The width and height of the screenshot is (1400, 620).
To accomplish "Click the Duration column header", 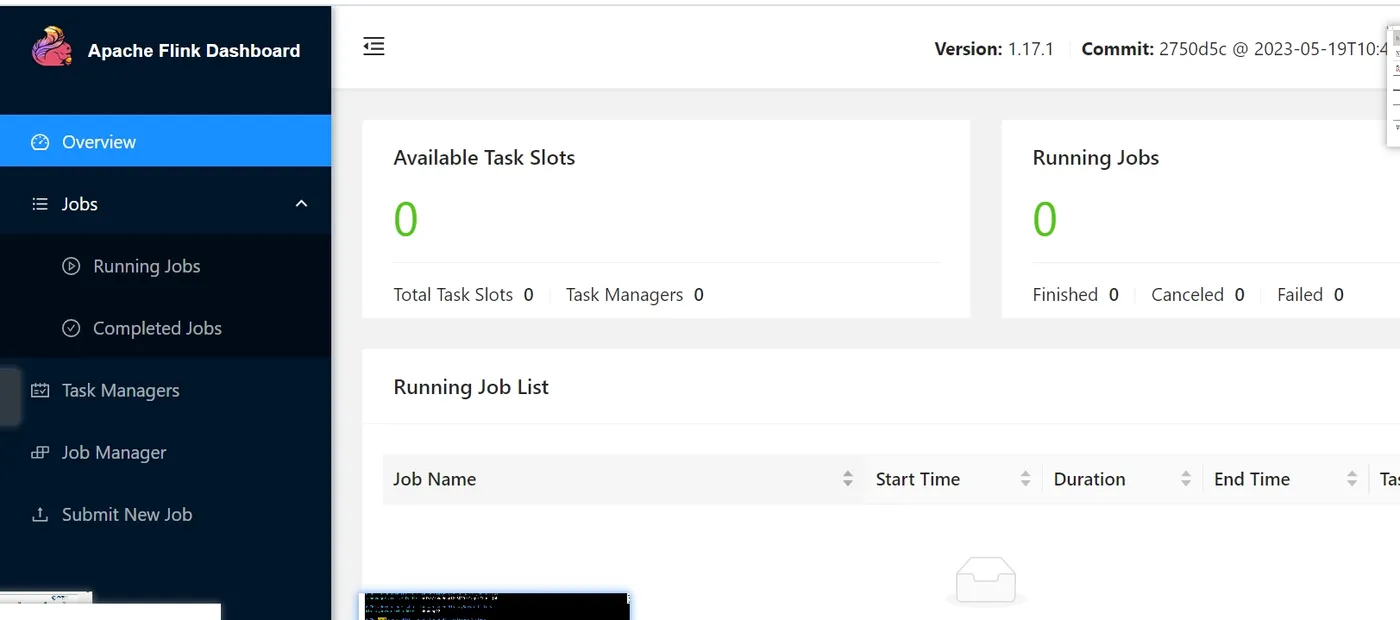I will click(1122, 479).
